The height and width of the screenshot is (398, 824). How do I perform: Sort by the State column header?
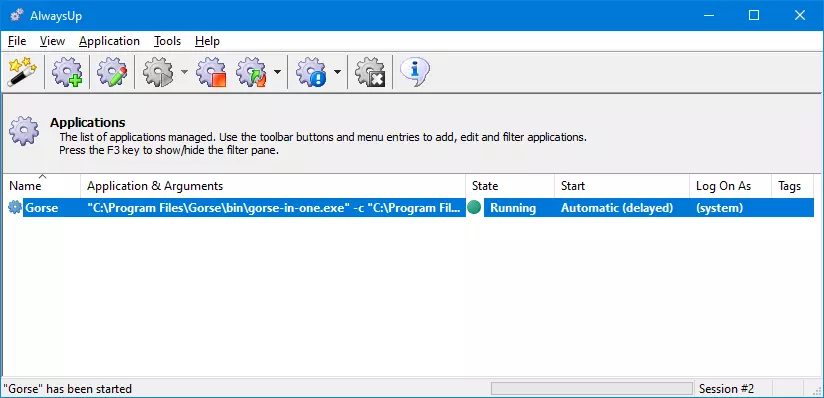(x=510, y=186)
